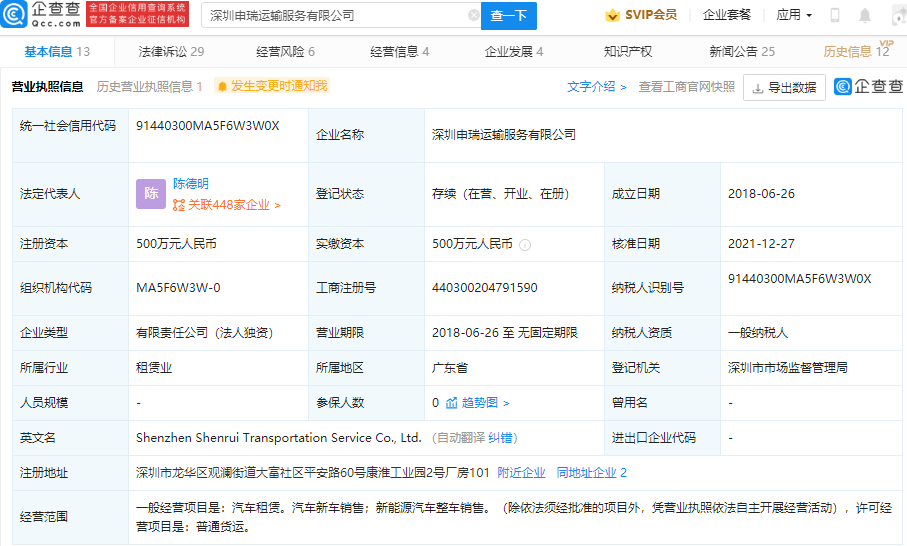The height and width of the screenshot is (546, 907).
Task: Open 关联448家企业 link
Action: click(x=227, y=205)
